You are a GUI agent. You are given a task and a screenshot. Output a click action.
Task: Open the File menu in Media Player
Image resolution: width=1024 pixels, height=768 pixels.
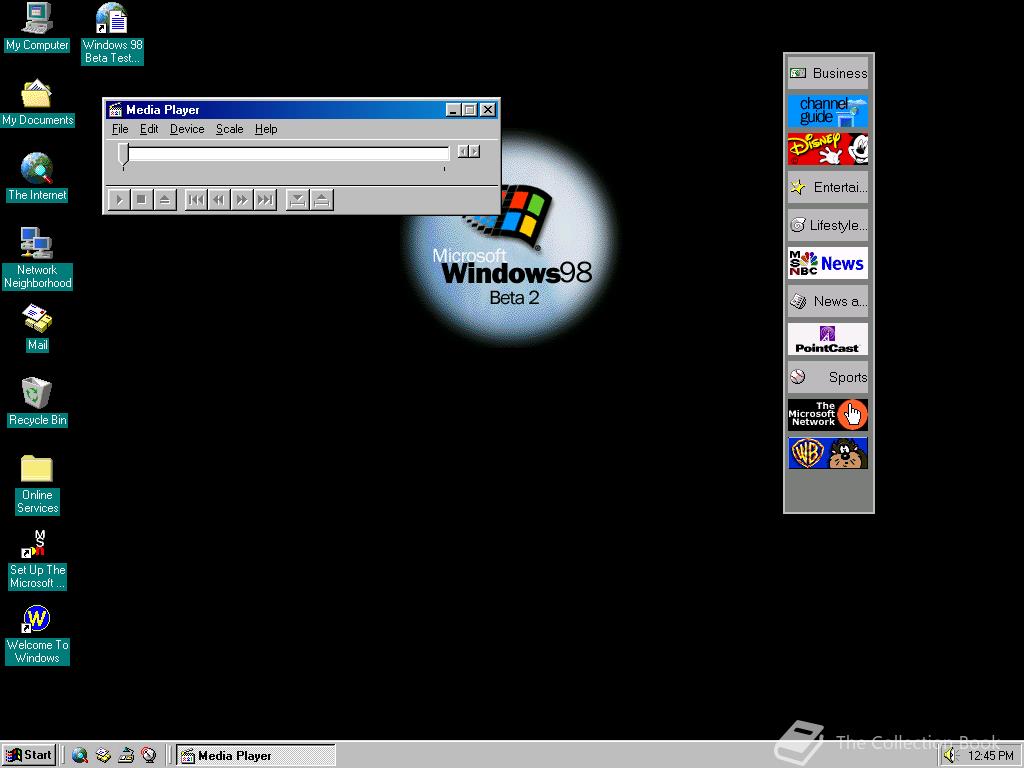120,129
